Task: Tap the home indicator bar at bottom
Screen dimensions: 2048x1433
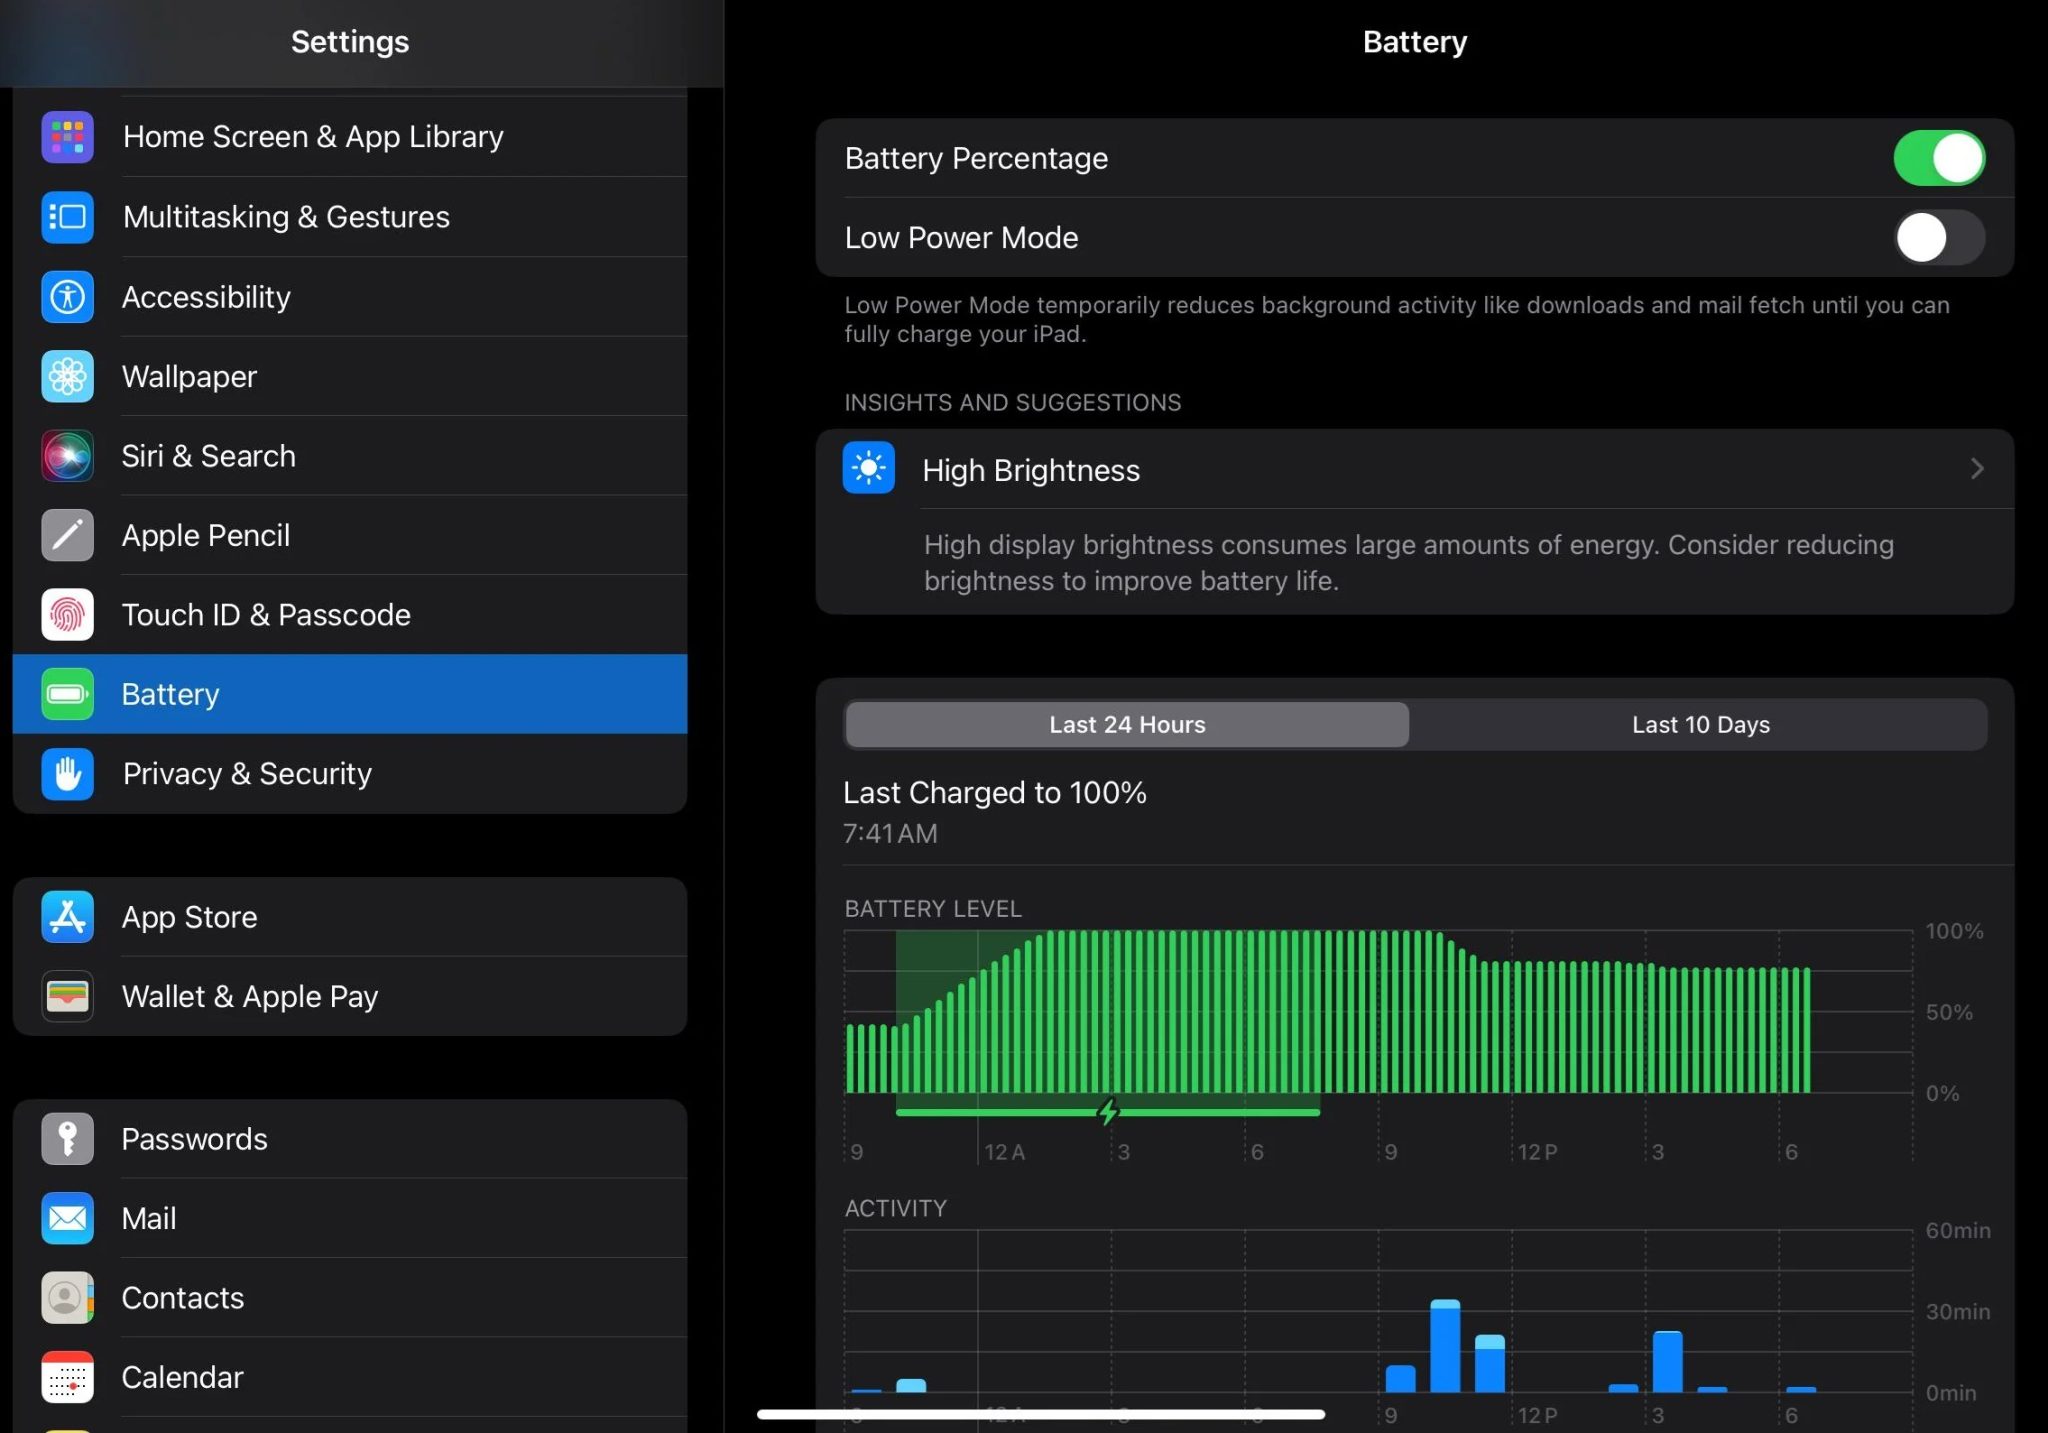Action: coord(1041,1414)
